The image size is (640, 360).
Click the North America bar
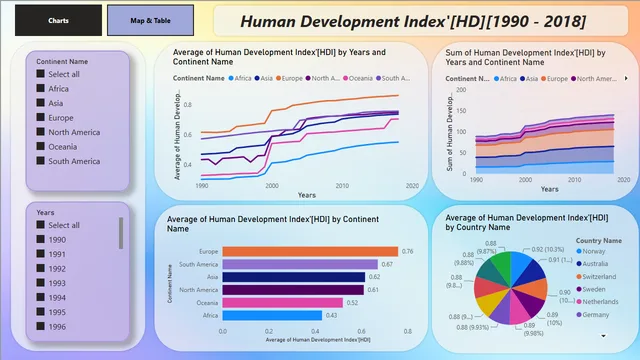[293, 290]
